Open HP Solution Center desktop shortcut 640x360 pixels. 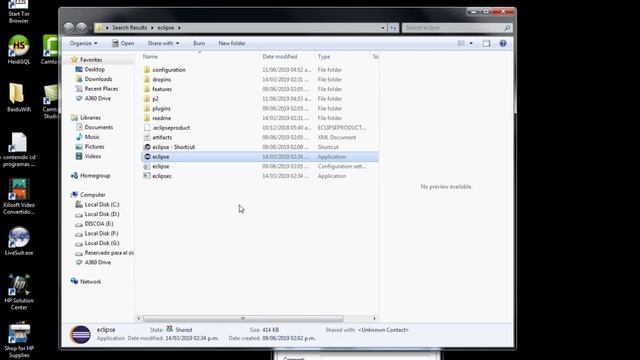pos(19,292)
